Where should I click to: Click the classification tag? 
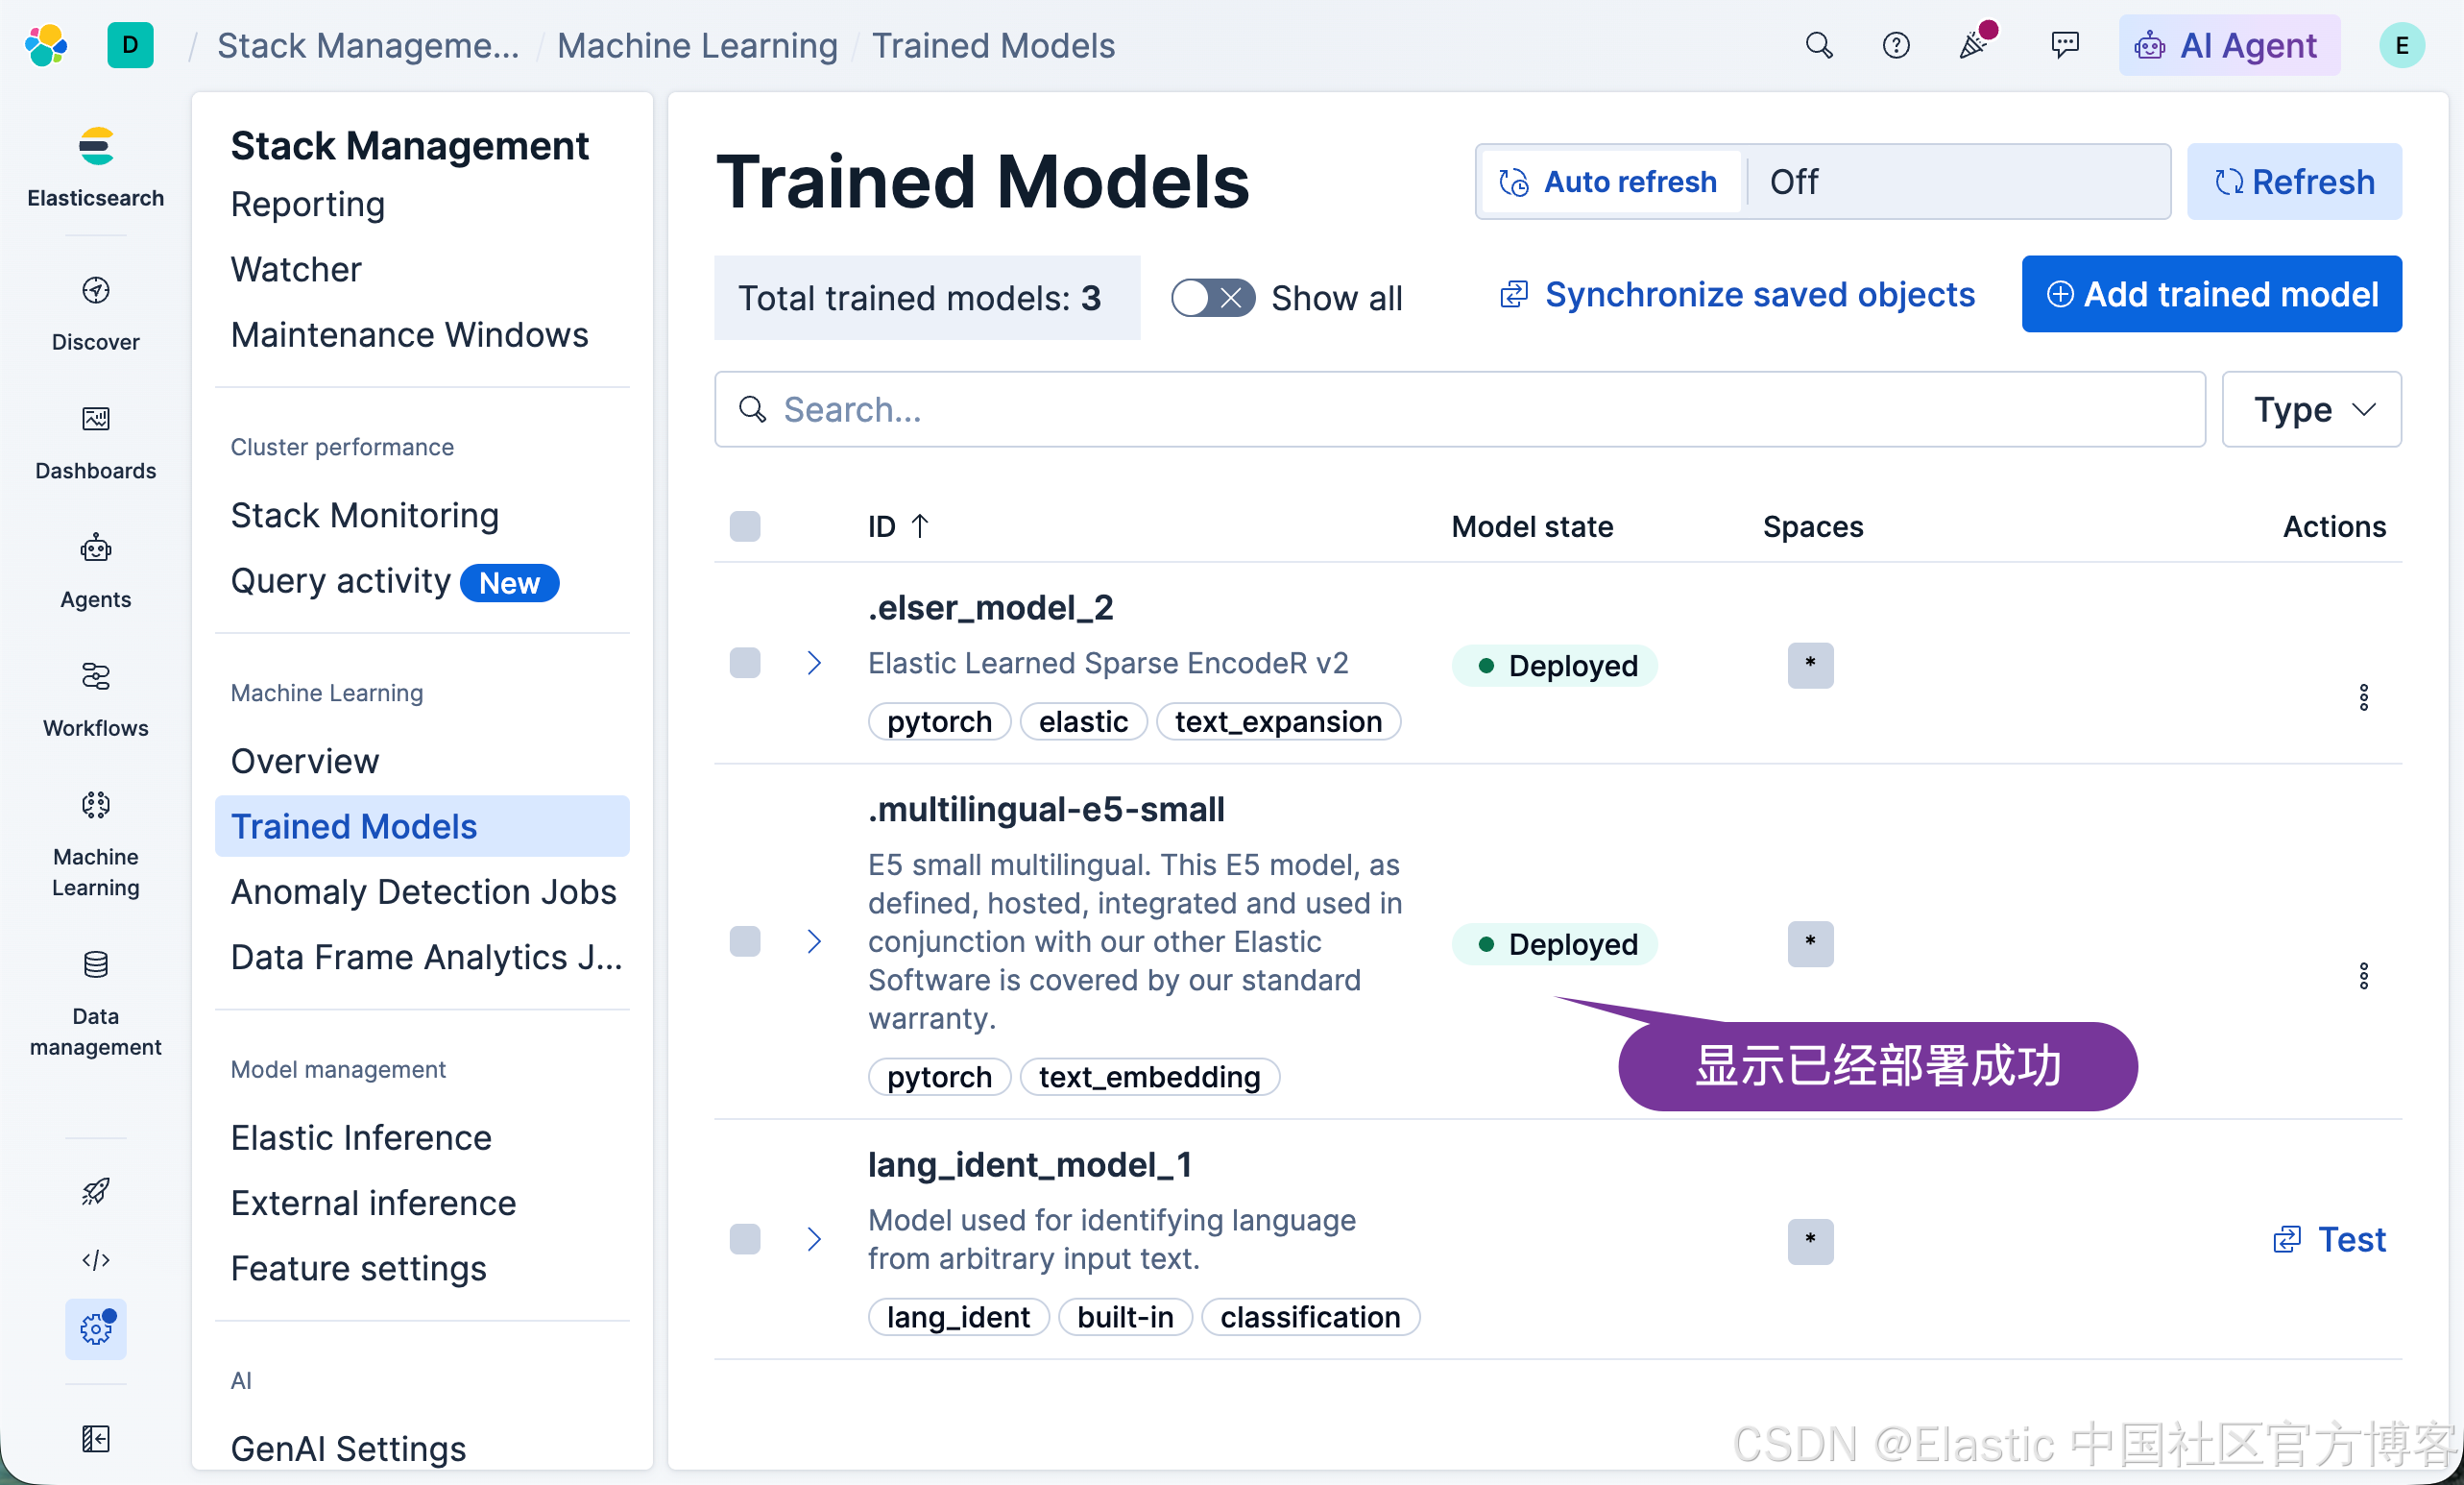[1310, 1316]
